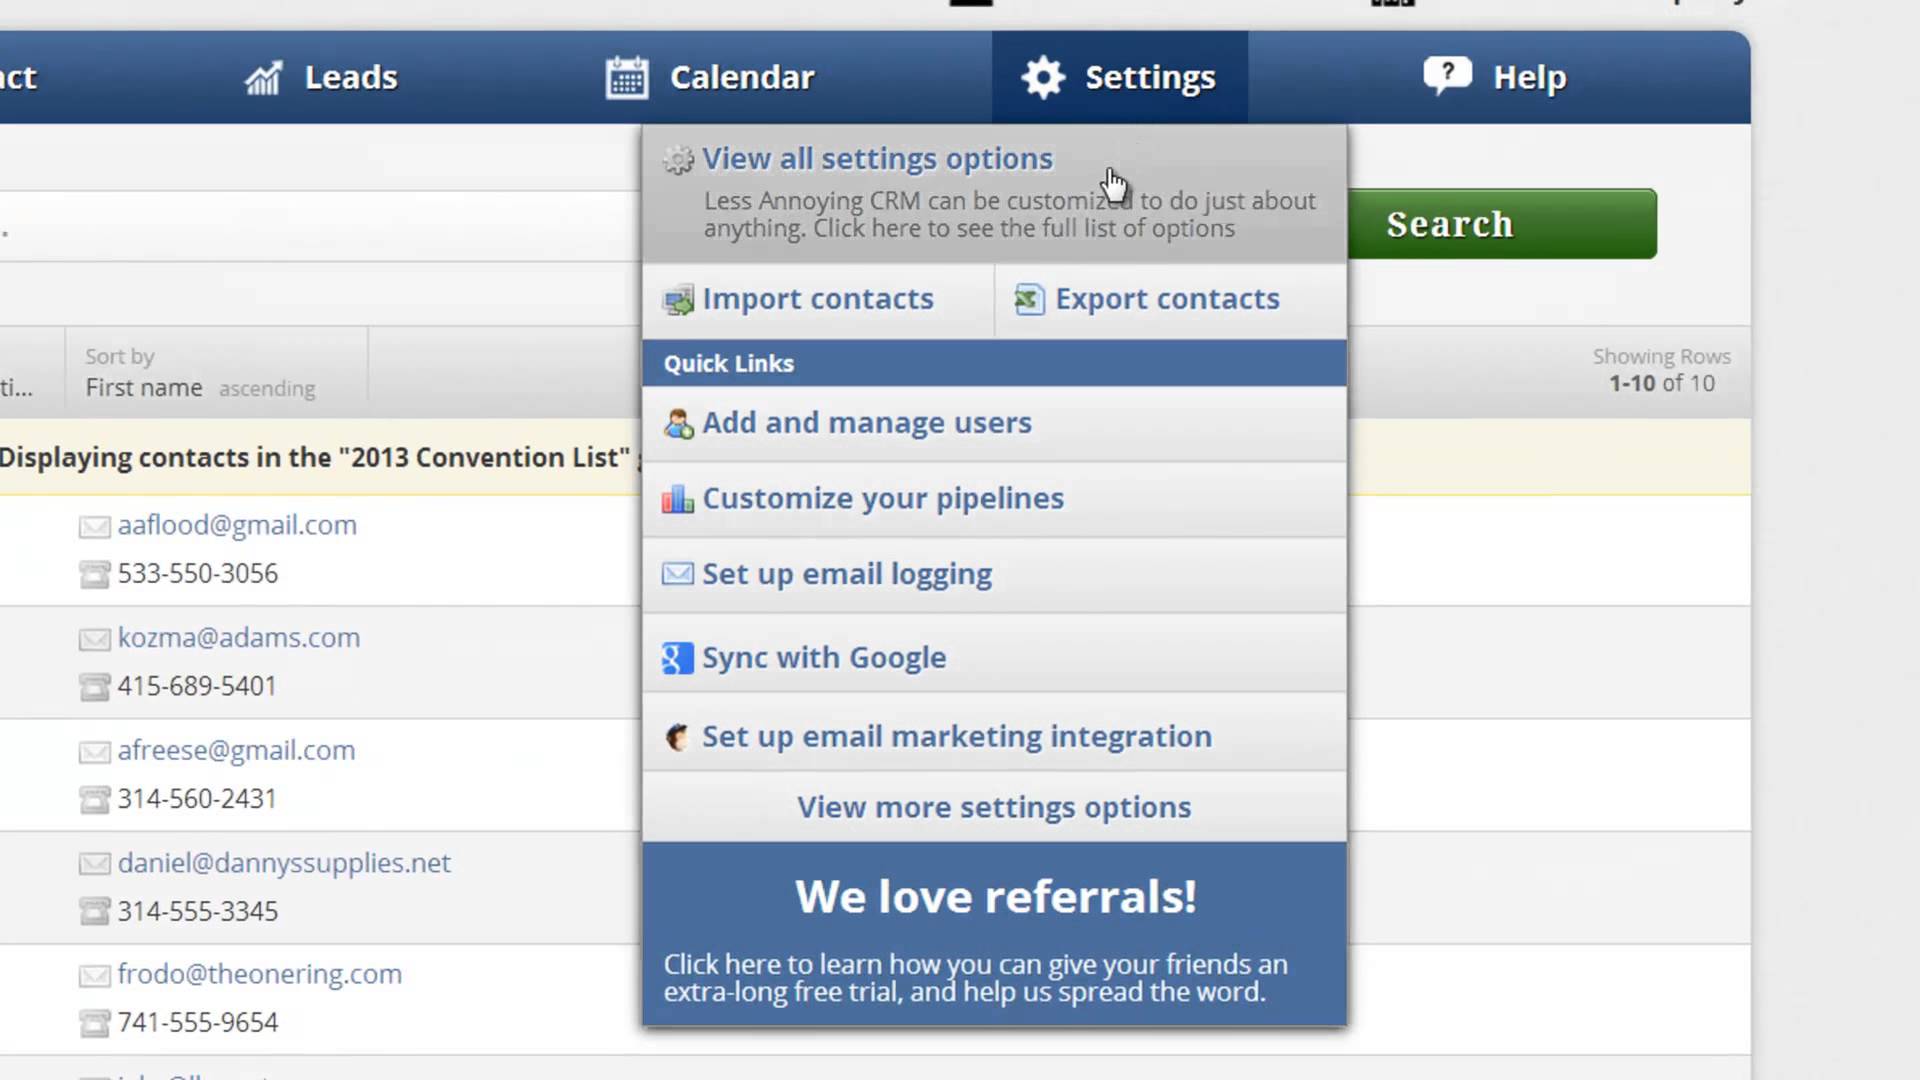Screen dimensions: 1920x1080
Task: Click the Import contacts icon
Action: (676, 299)
